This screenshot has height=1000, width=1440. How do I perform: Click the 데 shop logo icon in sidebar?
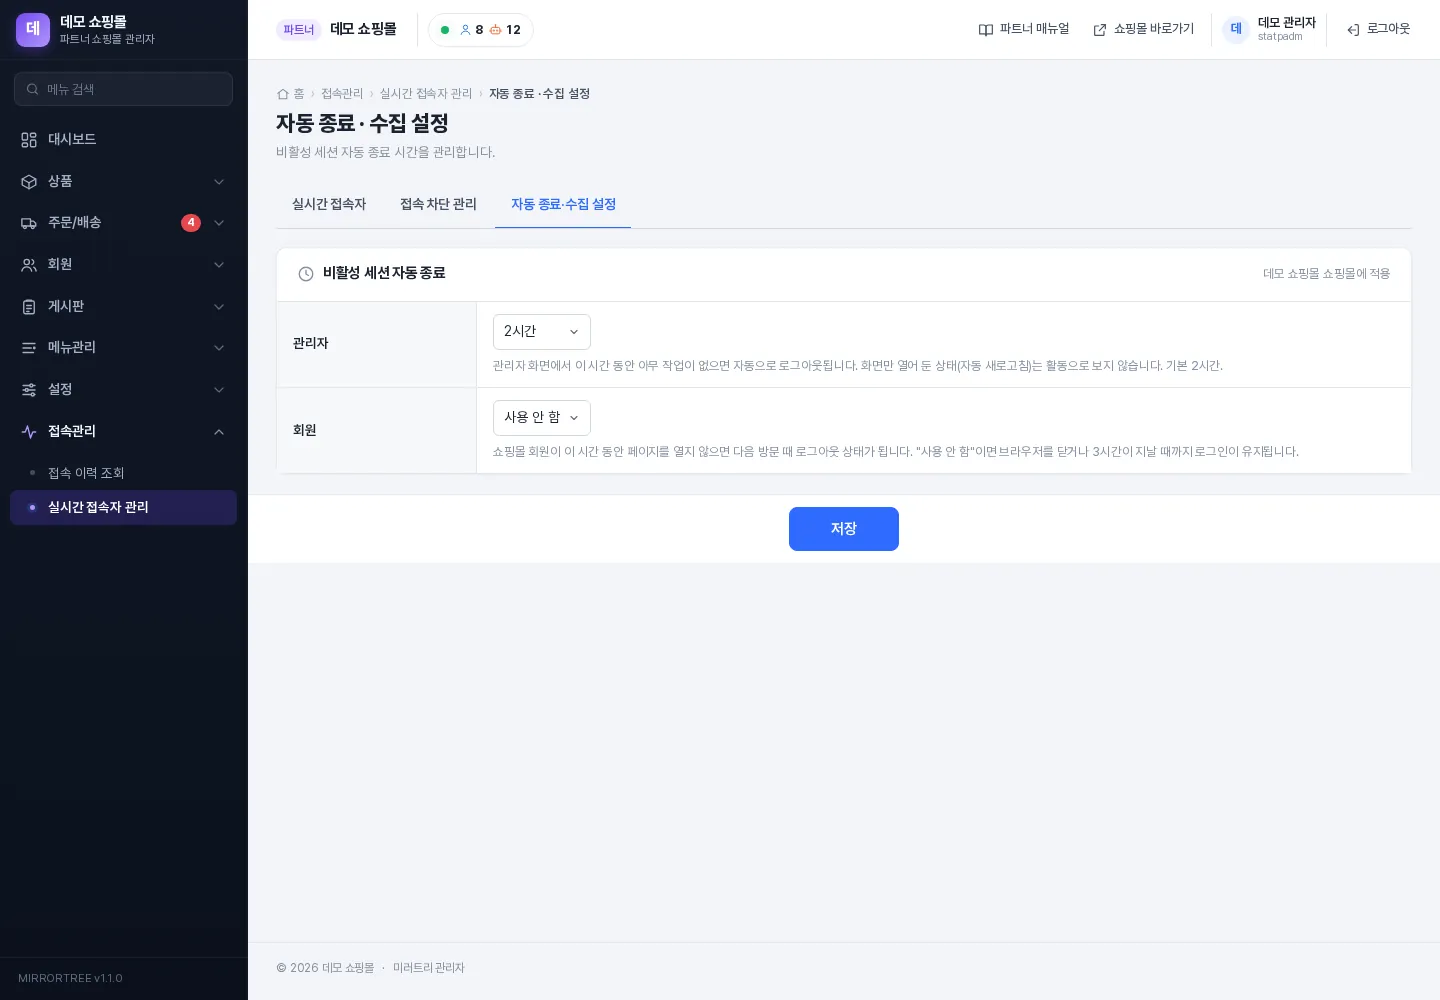[33, 30]
